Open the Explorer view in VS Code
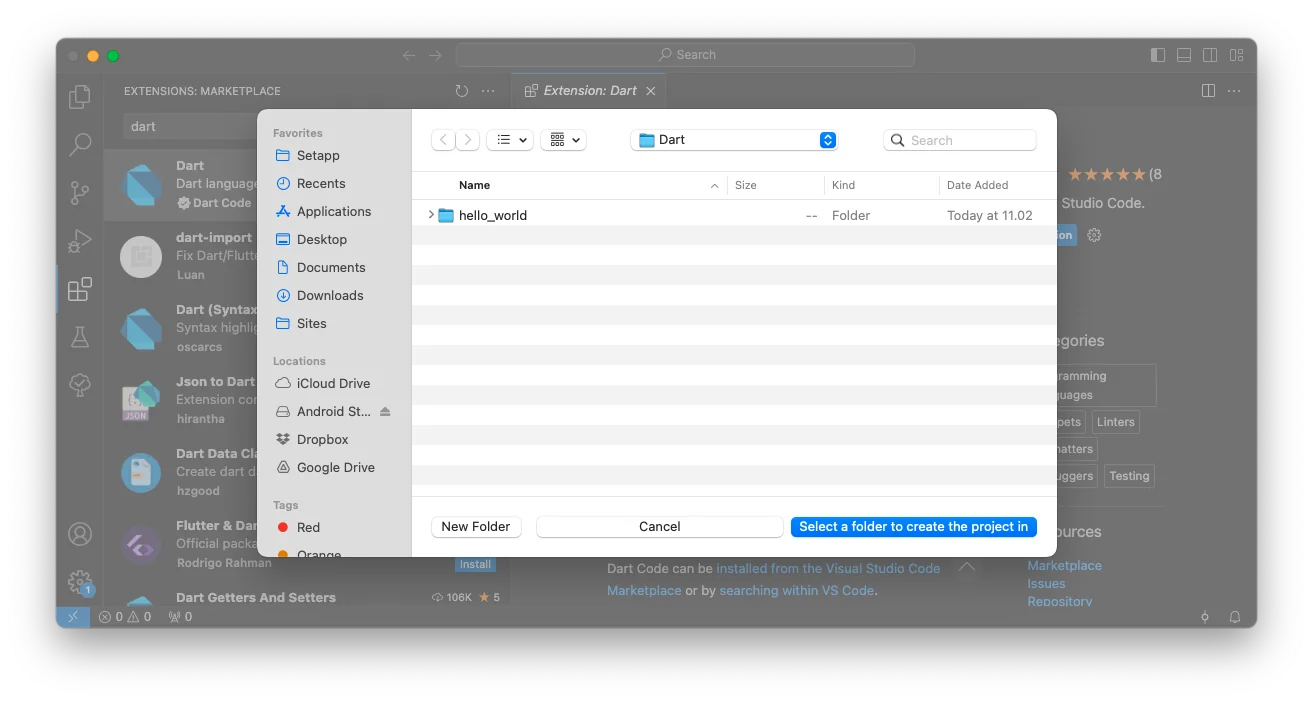This screenshot has width=1313, height=702. coord(80,97)
